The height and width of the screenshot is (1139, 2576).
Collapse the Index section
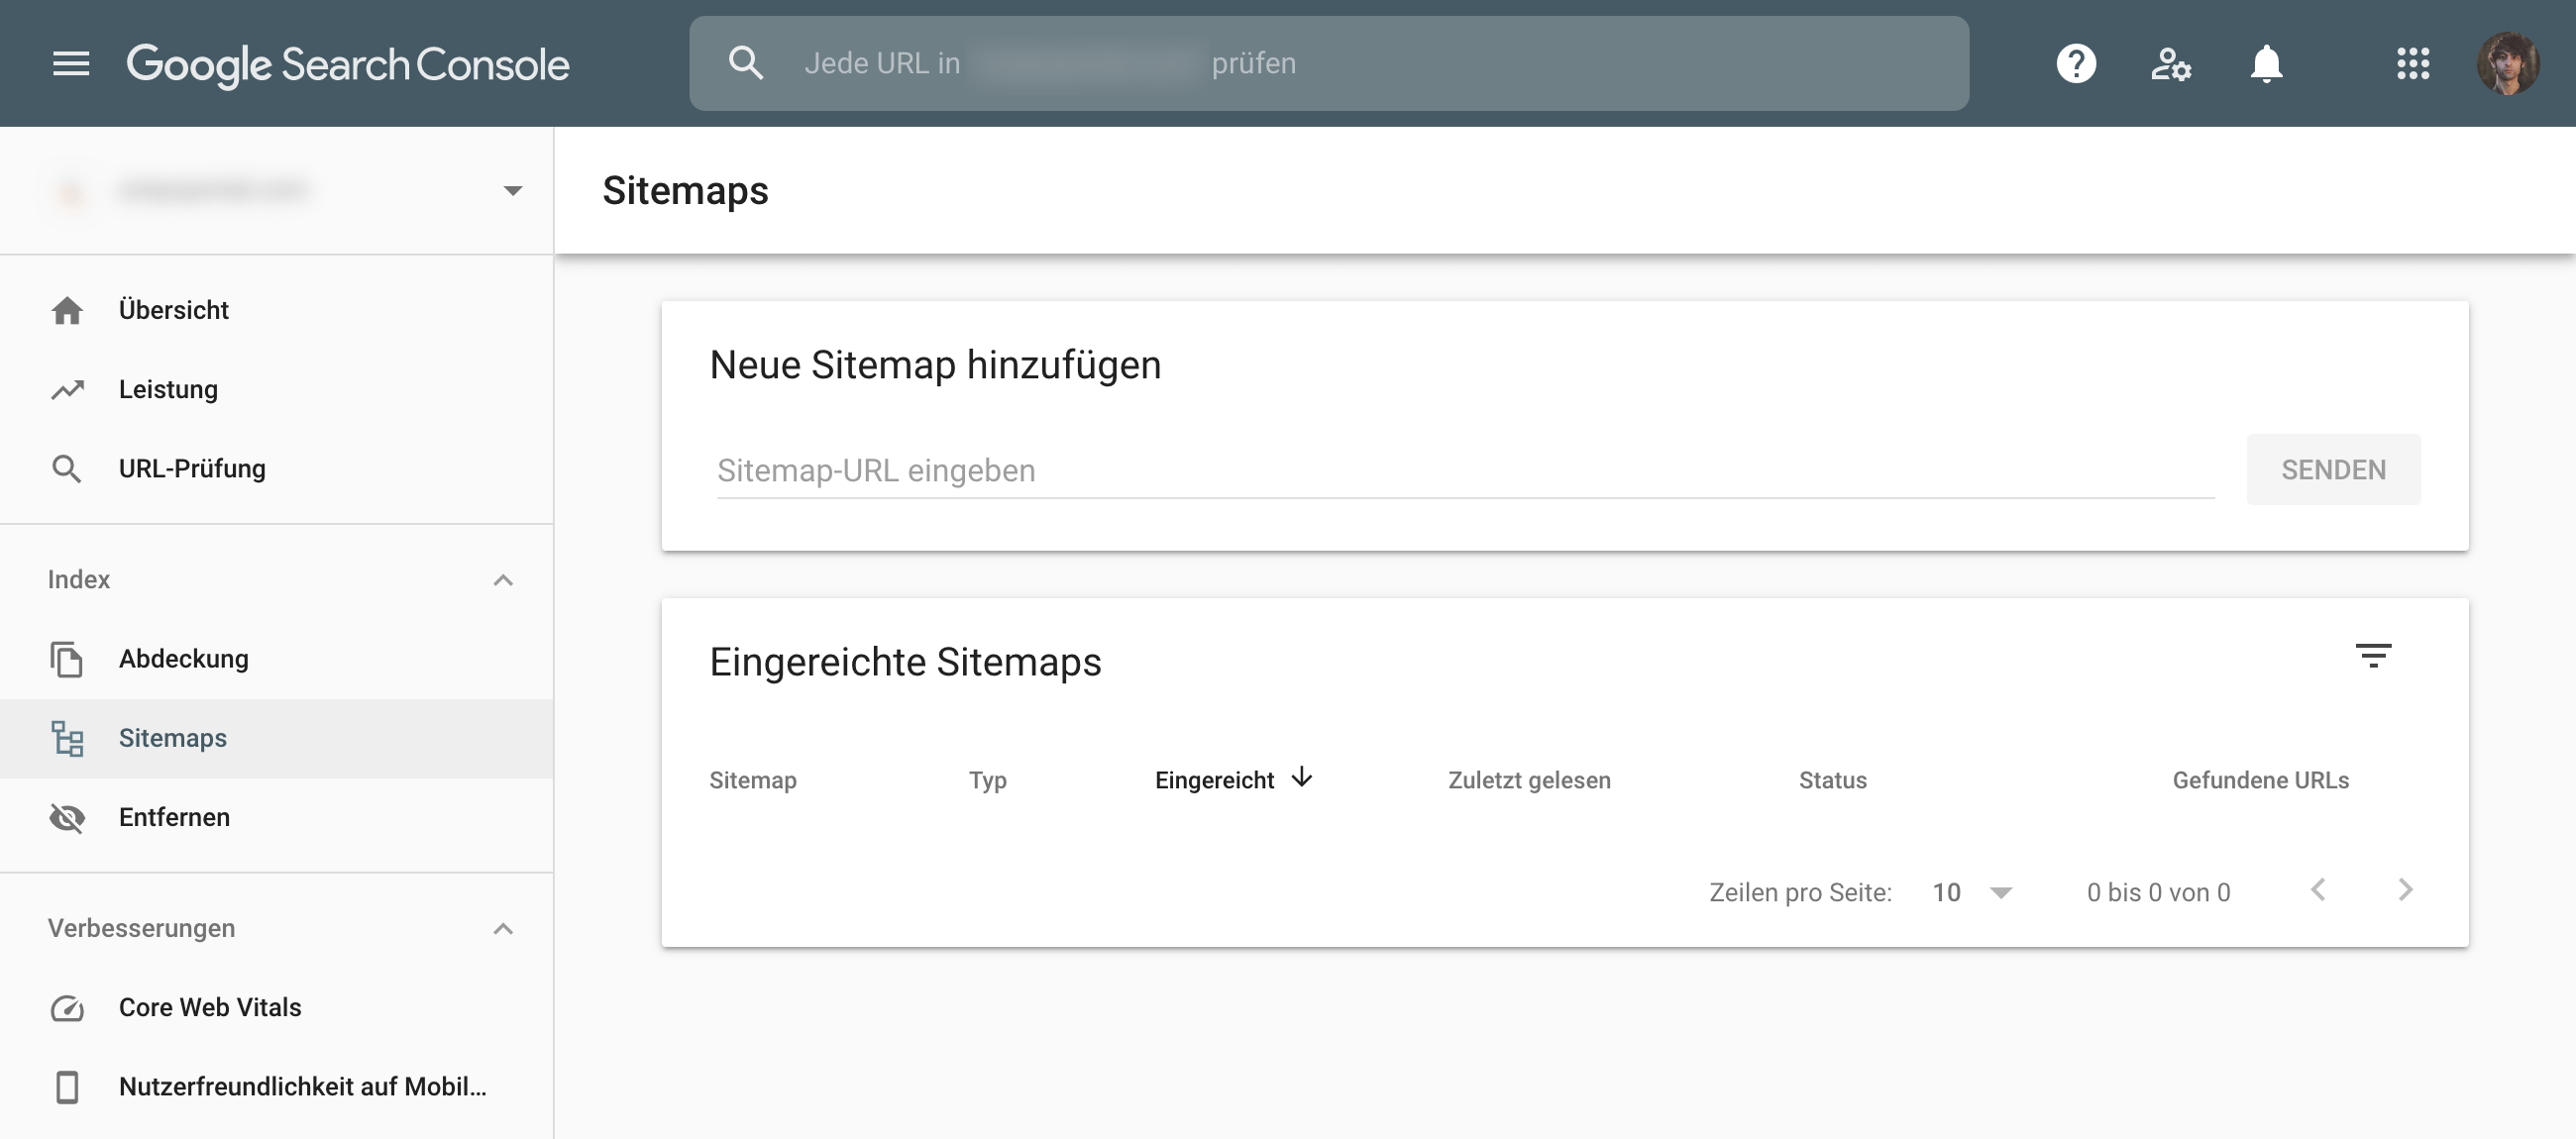point(503,580)
